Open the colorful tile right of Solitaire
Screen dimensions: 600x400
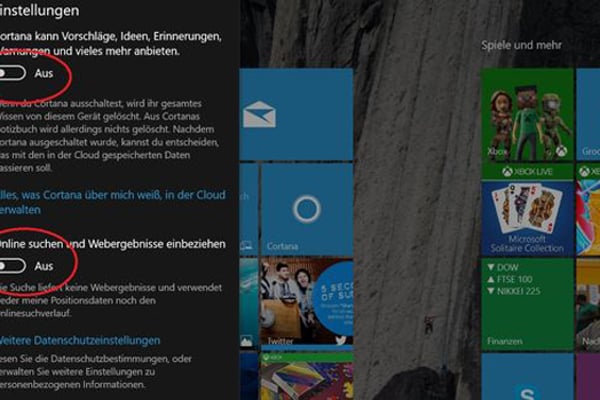(589, 216)
